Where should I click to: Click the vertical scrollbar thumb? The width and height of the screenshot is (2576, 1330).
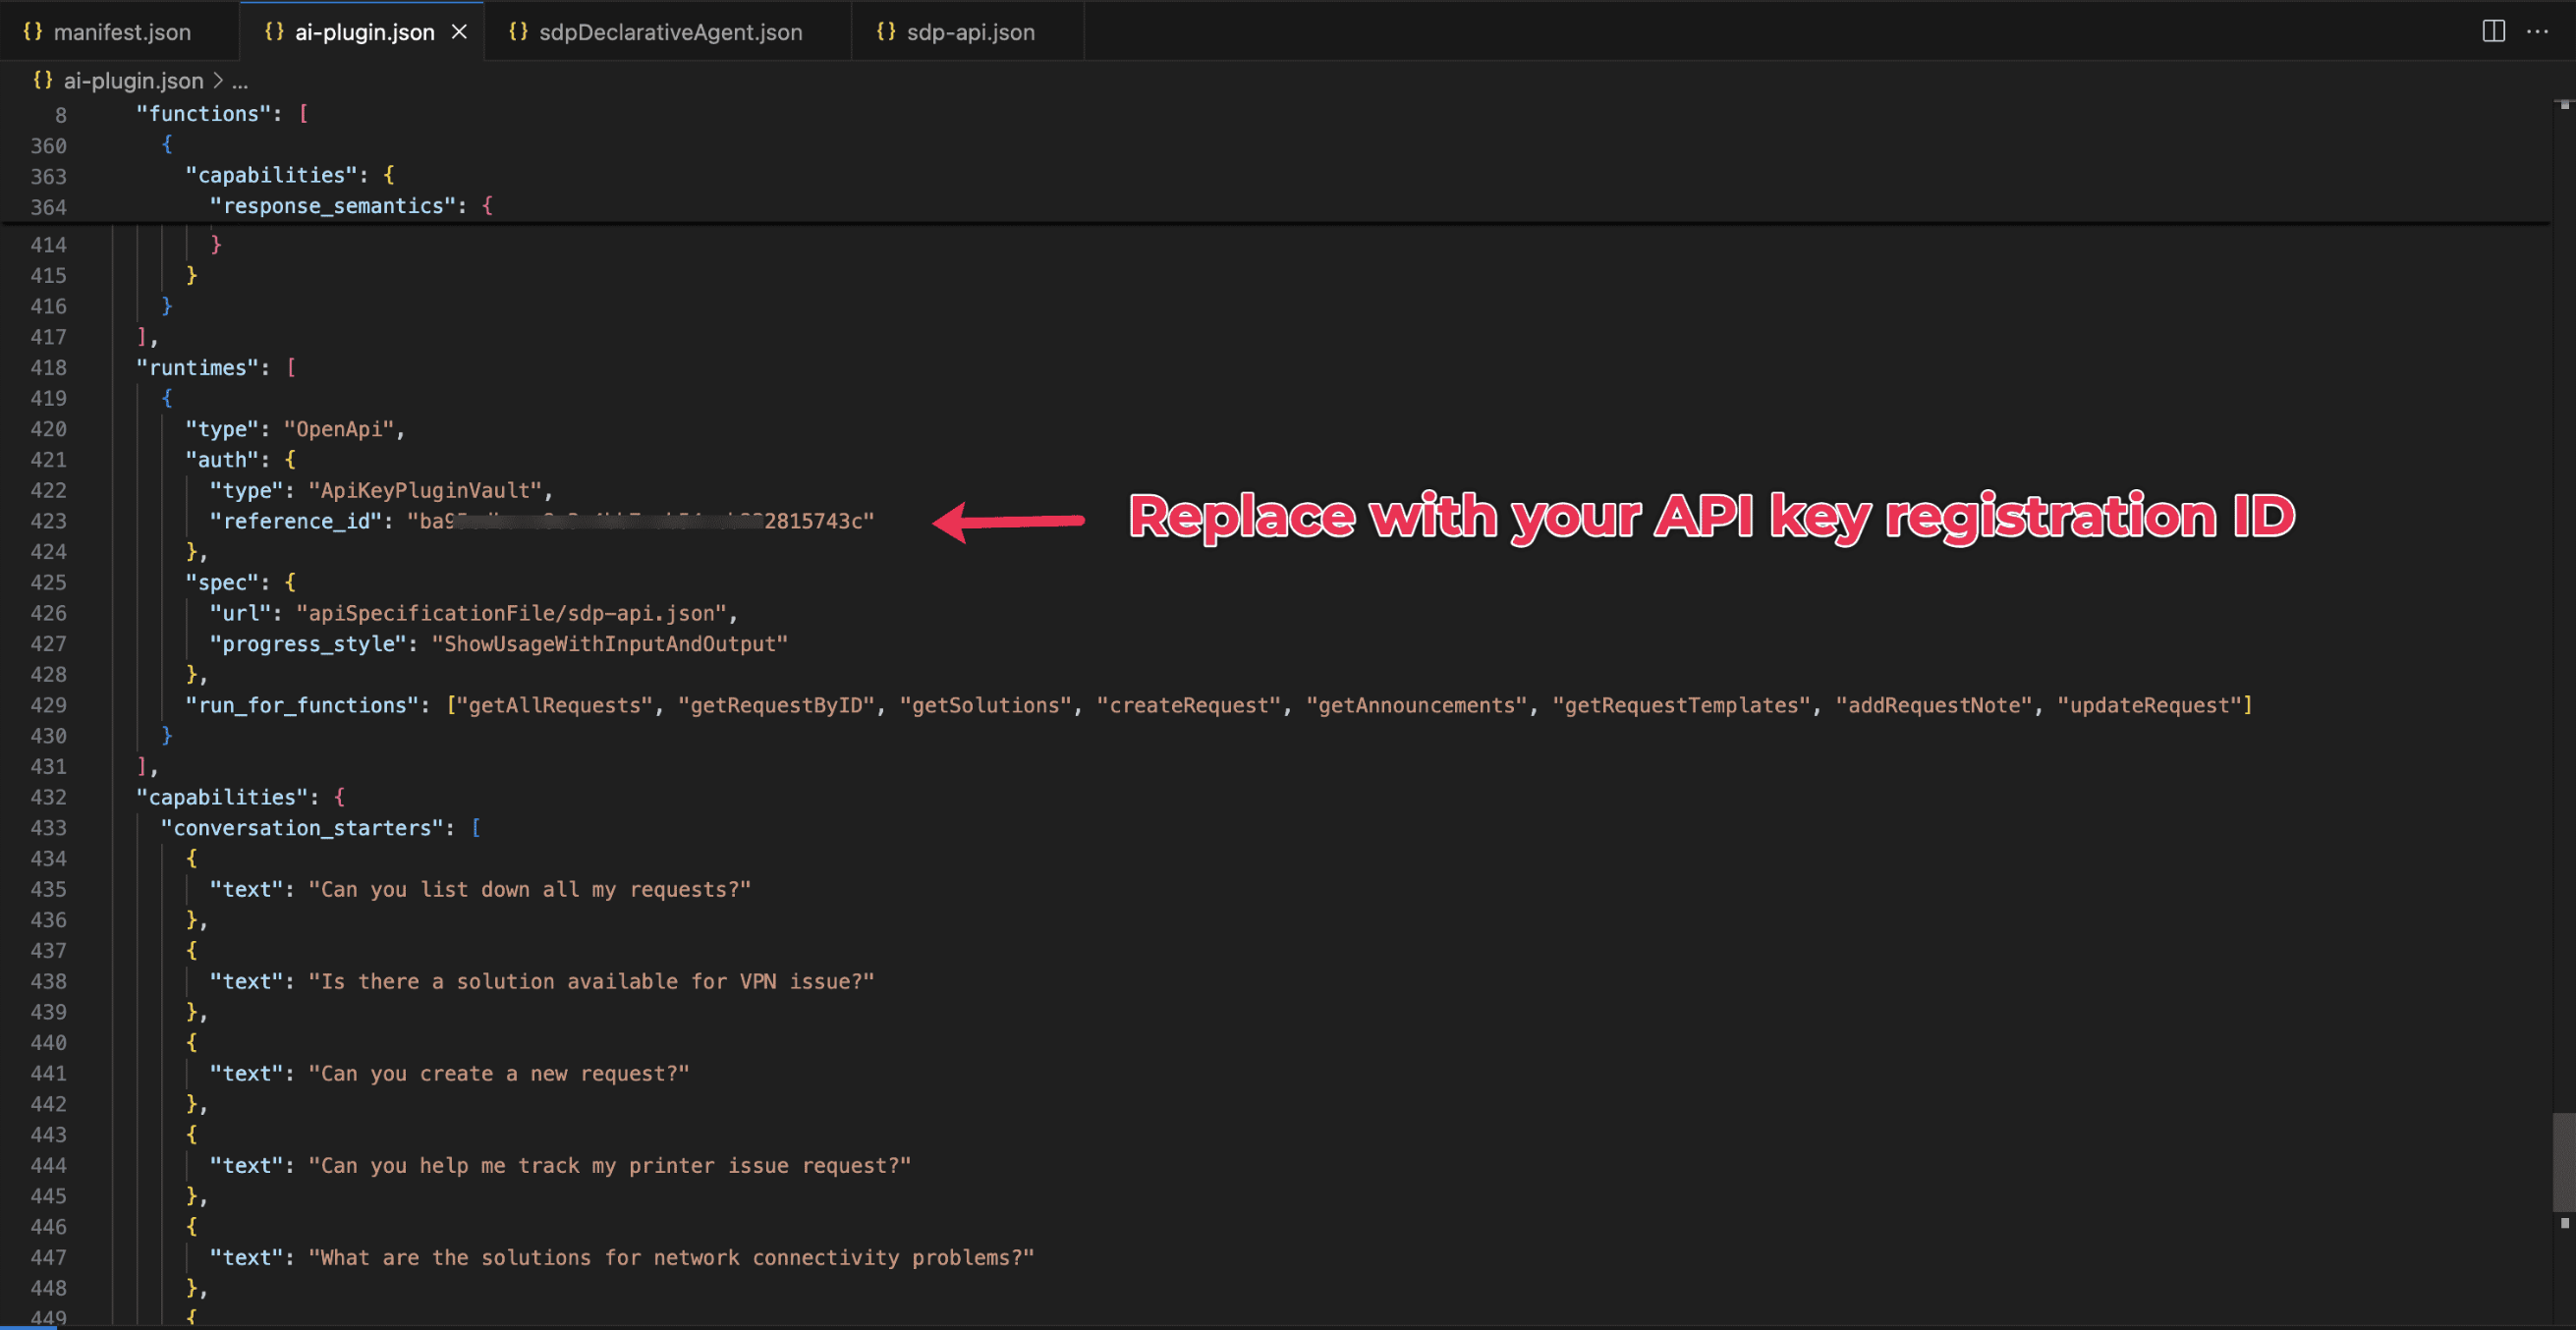coord(2563,1163)
